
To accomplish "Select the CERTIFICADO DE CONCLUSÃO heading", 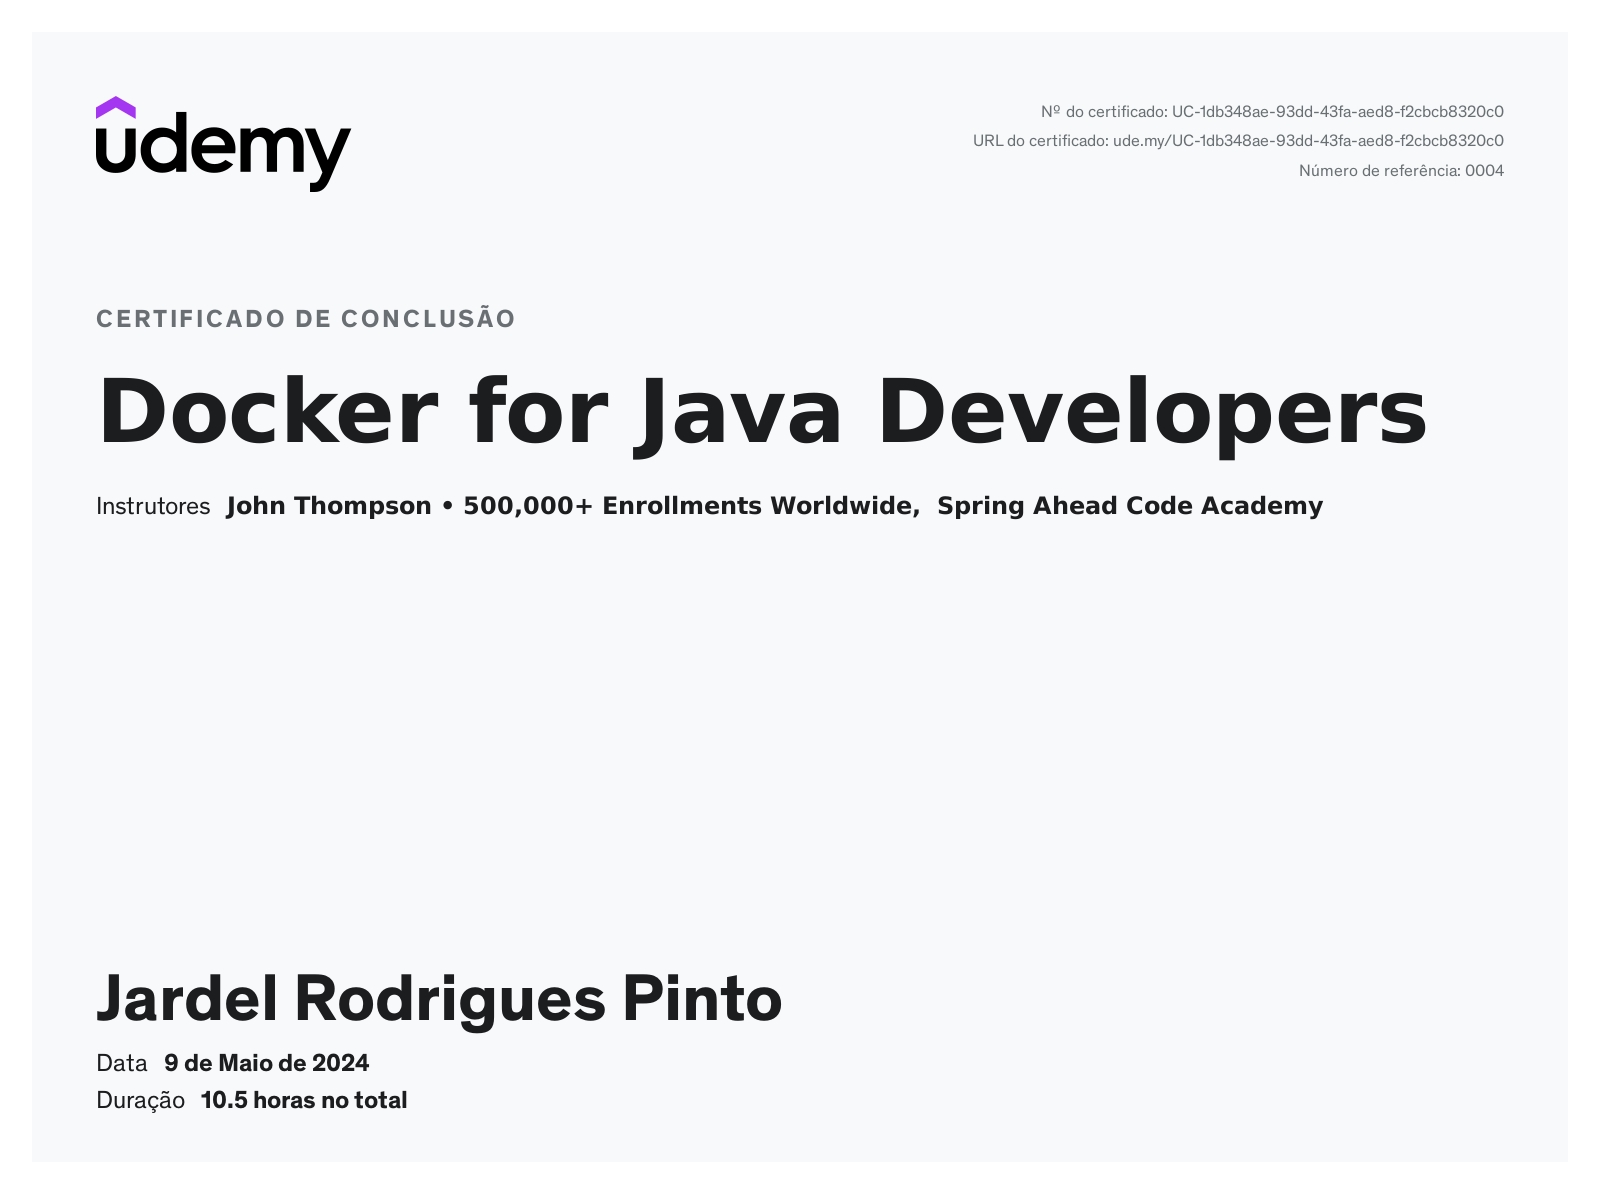I will [305, 318].
